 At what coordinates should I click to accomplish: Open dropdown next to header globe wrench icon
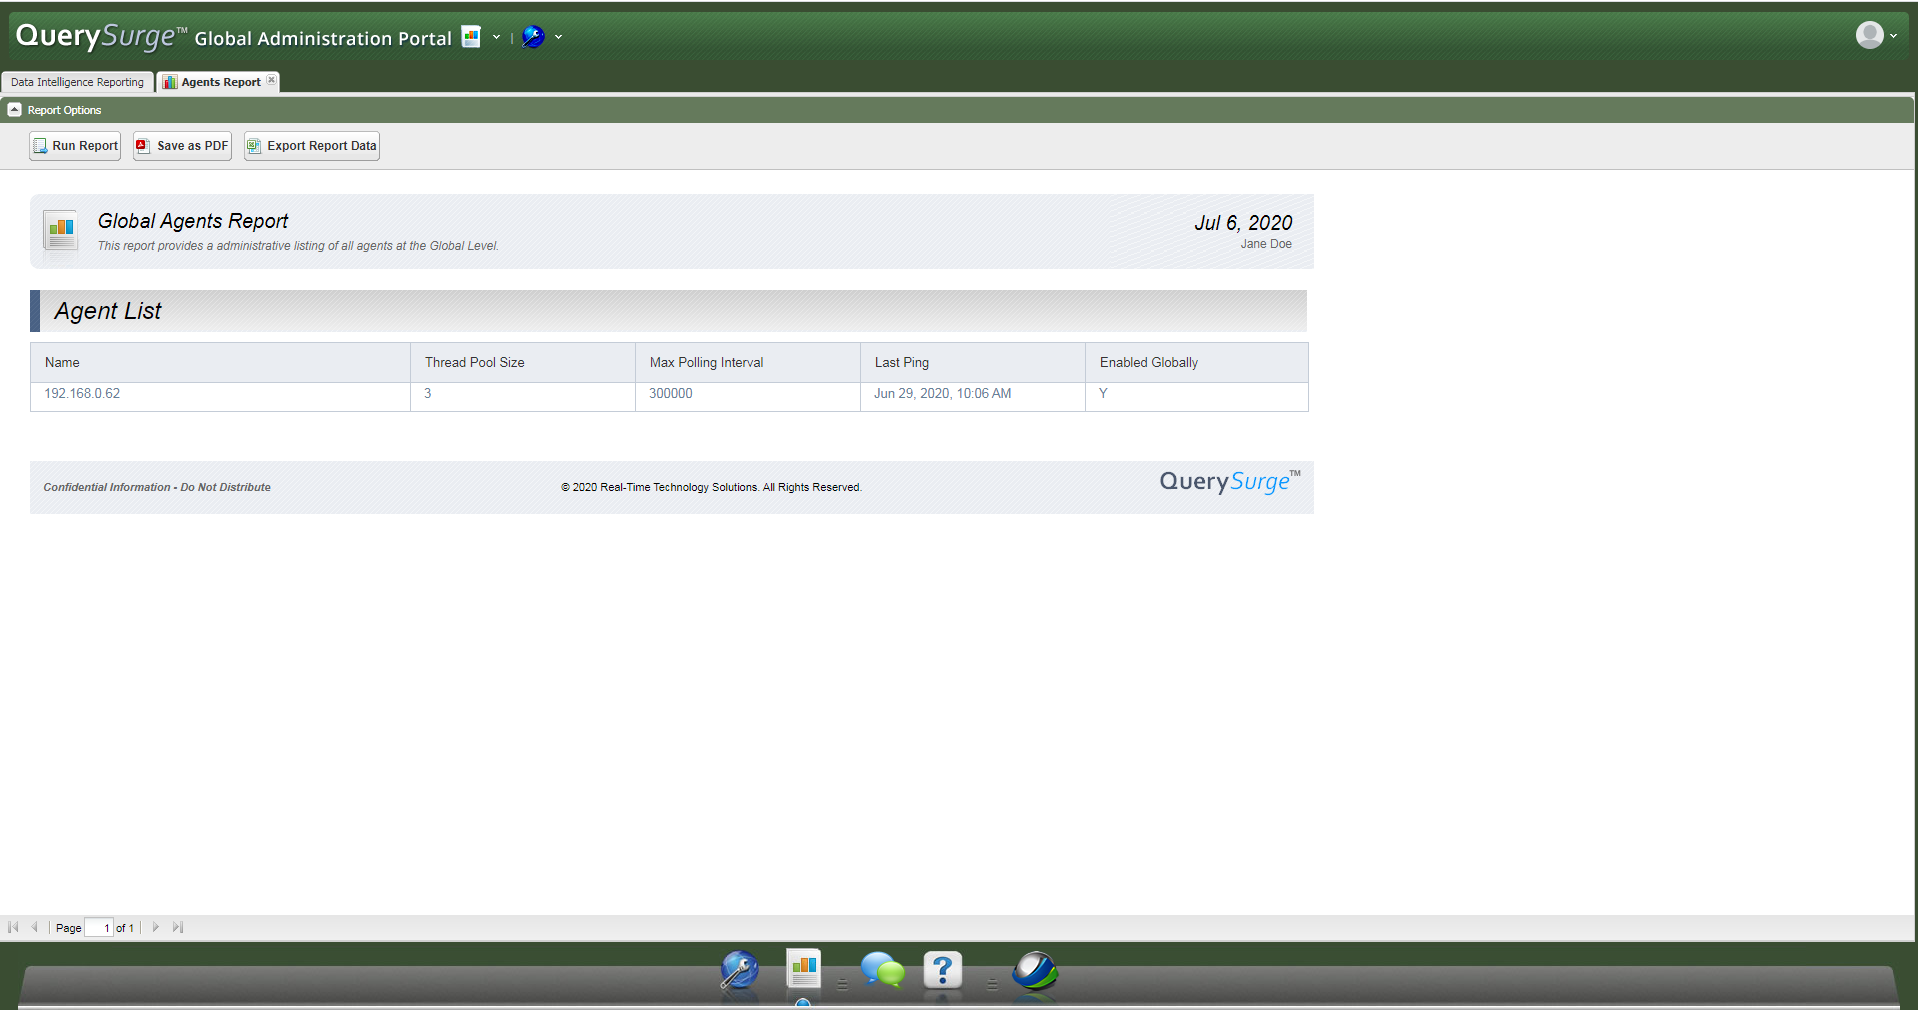(558, 38)
